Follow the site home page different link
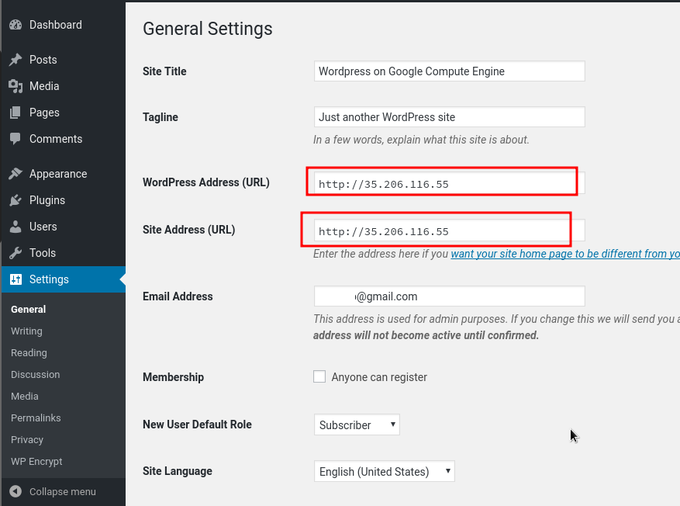 click(x=565, y=254)
